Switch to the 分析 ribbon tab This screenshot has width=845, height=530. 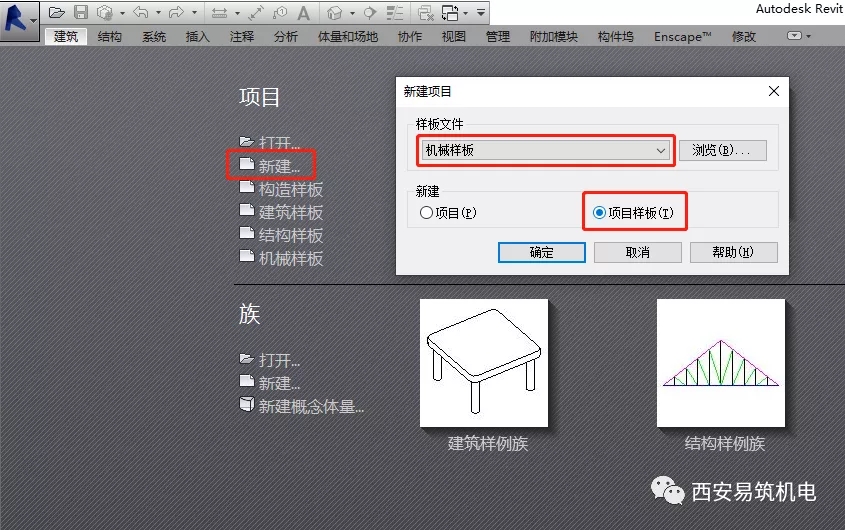click(x=286, y=36)
